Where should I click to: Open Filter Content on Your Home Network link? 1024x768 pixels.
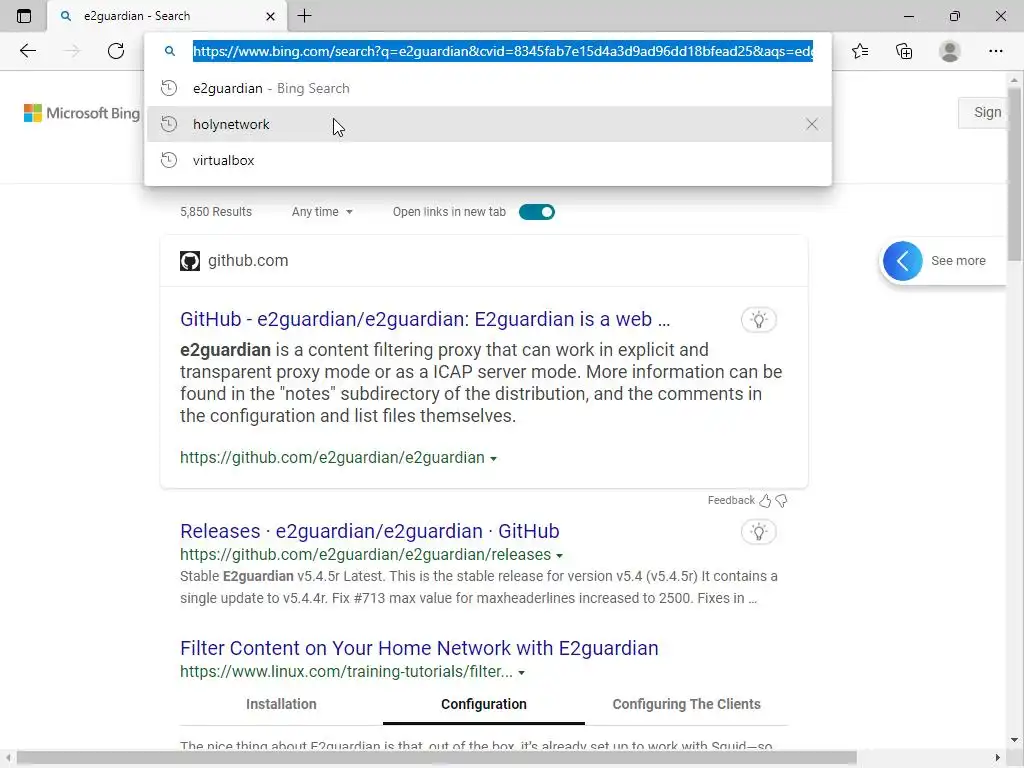(x=419, y=648)
